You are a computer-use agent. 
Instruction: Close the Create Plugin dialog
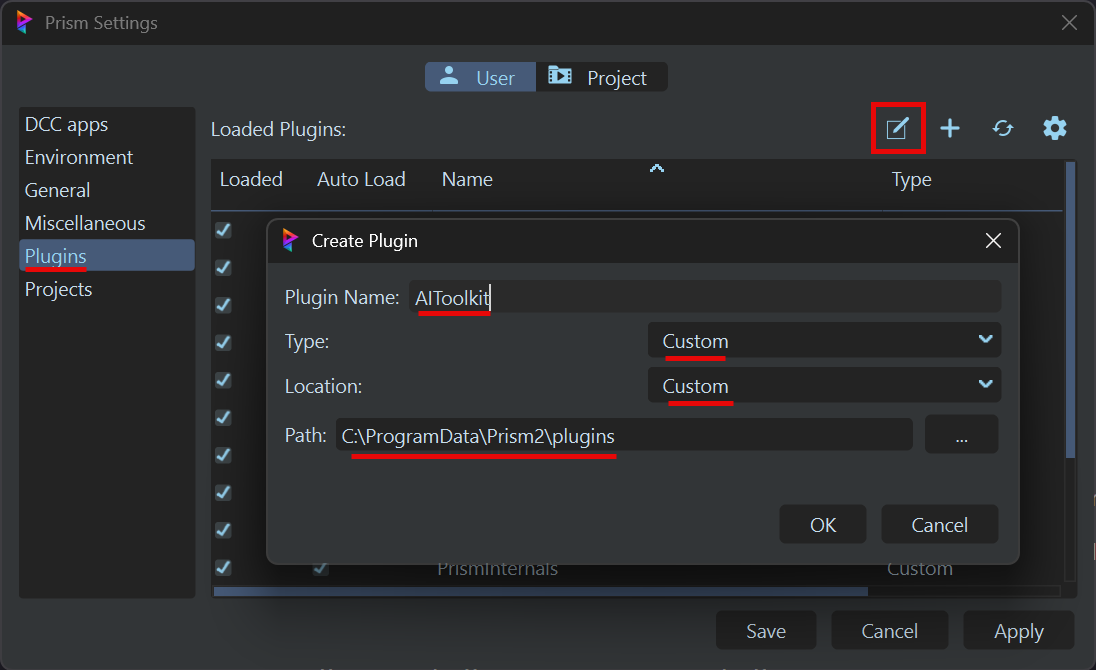[x=993, y=241]
